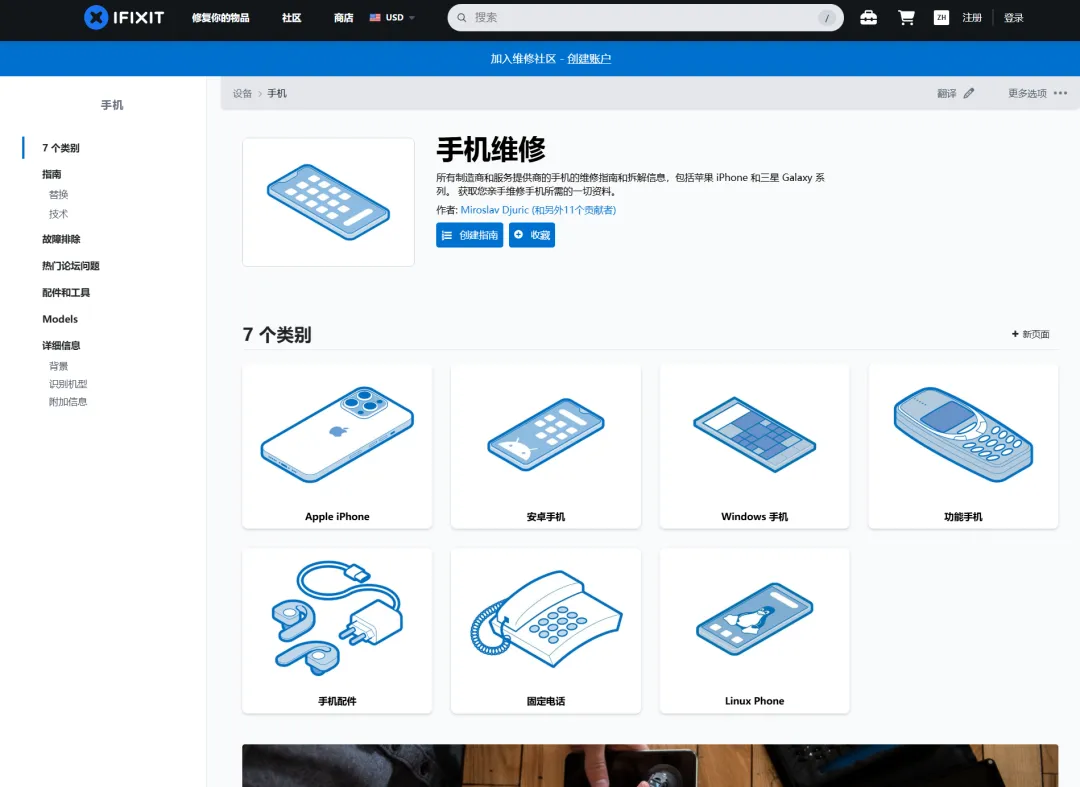The width and height of the screenshot is (1080, 787).
Task: Click Apple iPhone card label
Action: tap(337, 516)
